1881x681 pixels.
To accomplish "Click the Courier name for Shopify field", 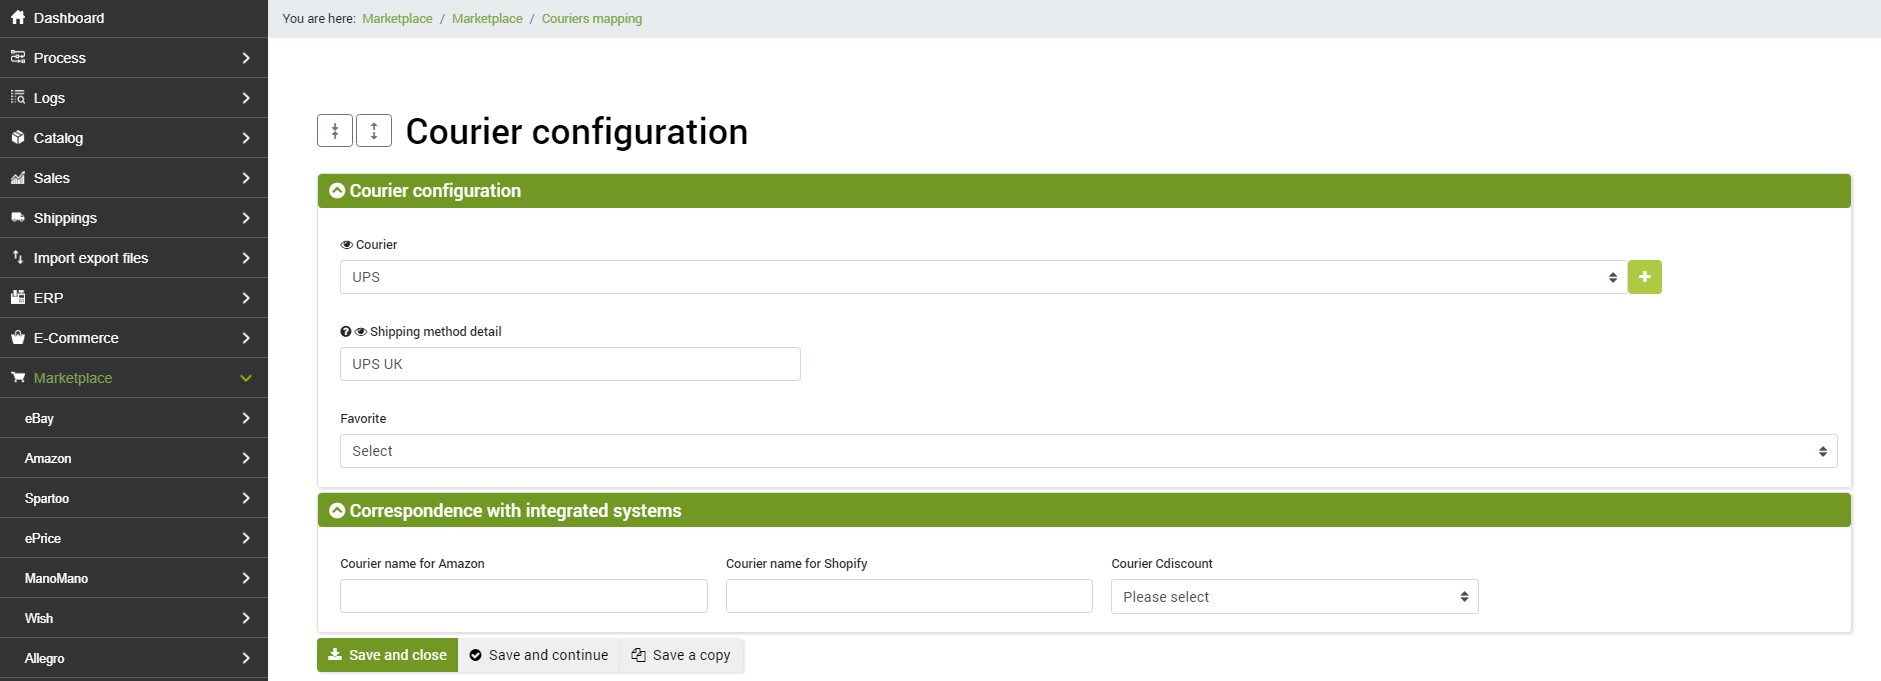I will click(x=909, y=596).
